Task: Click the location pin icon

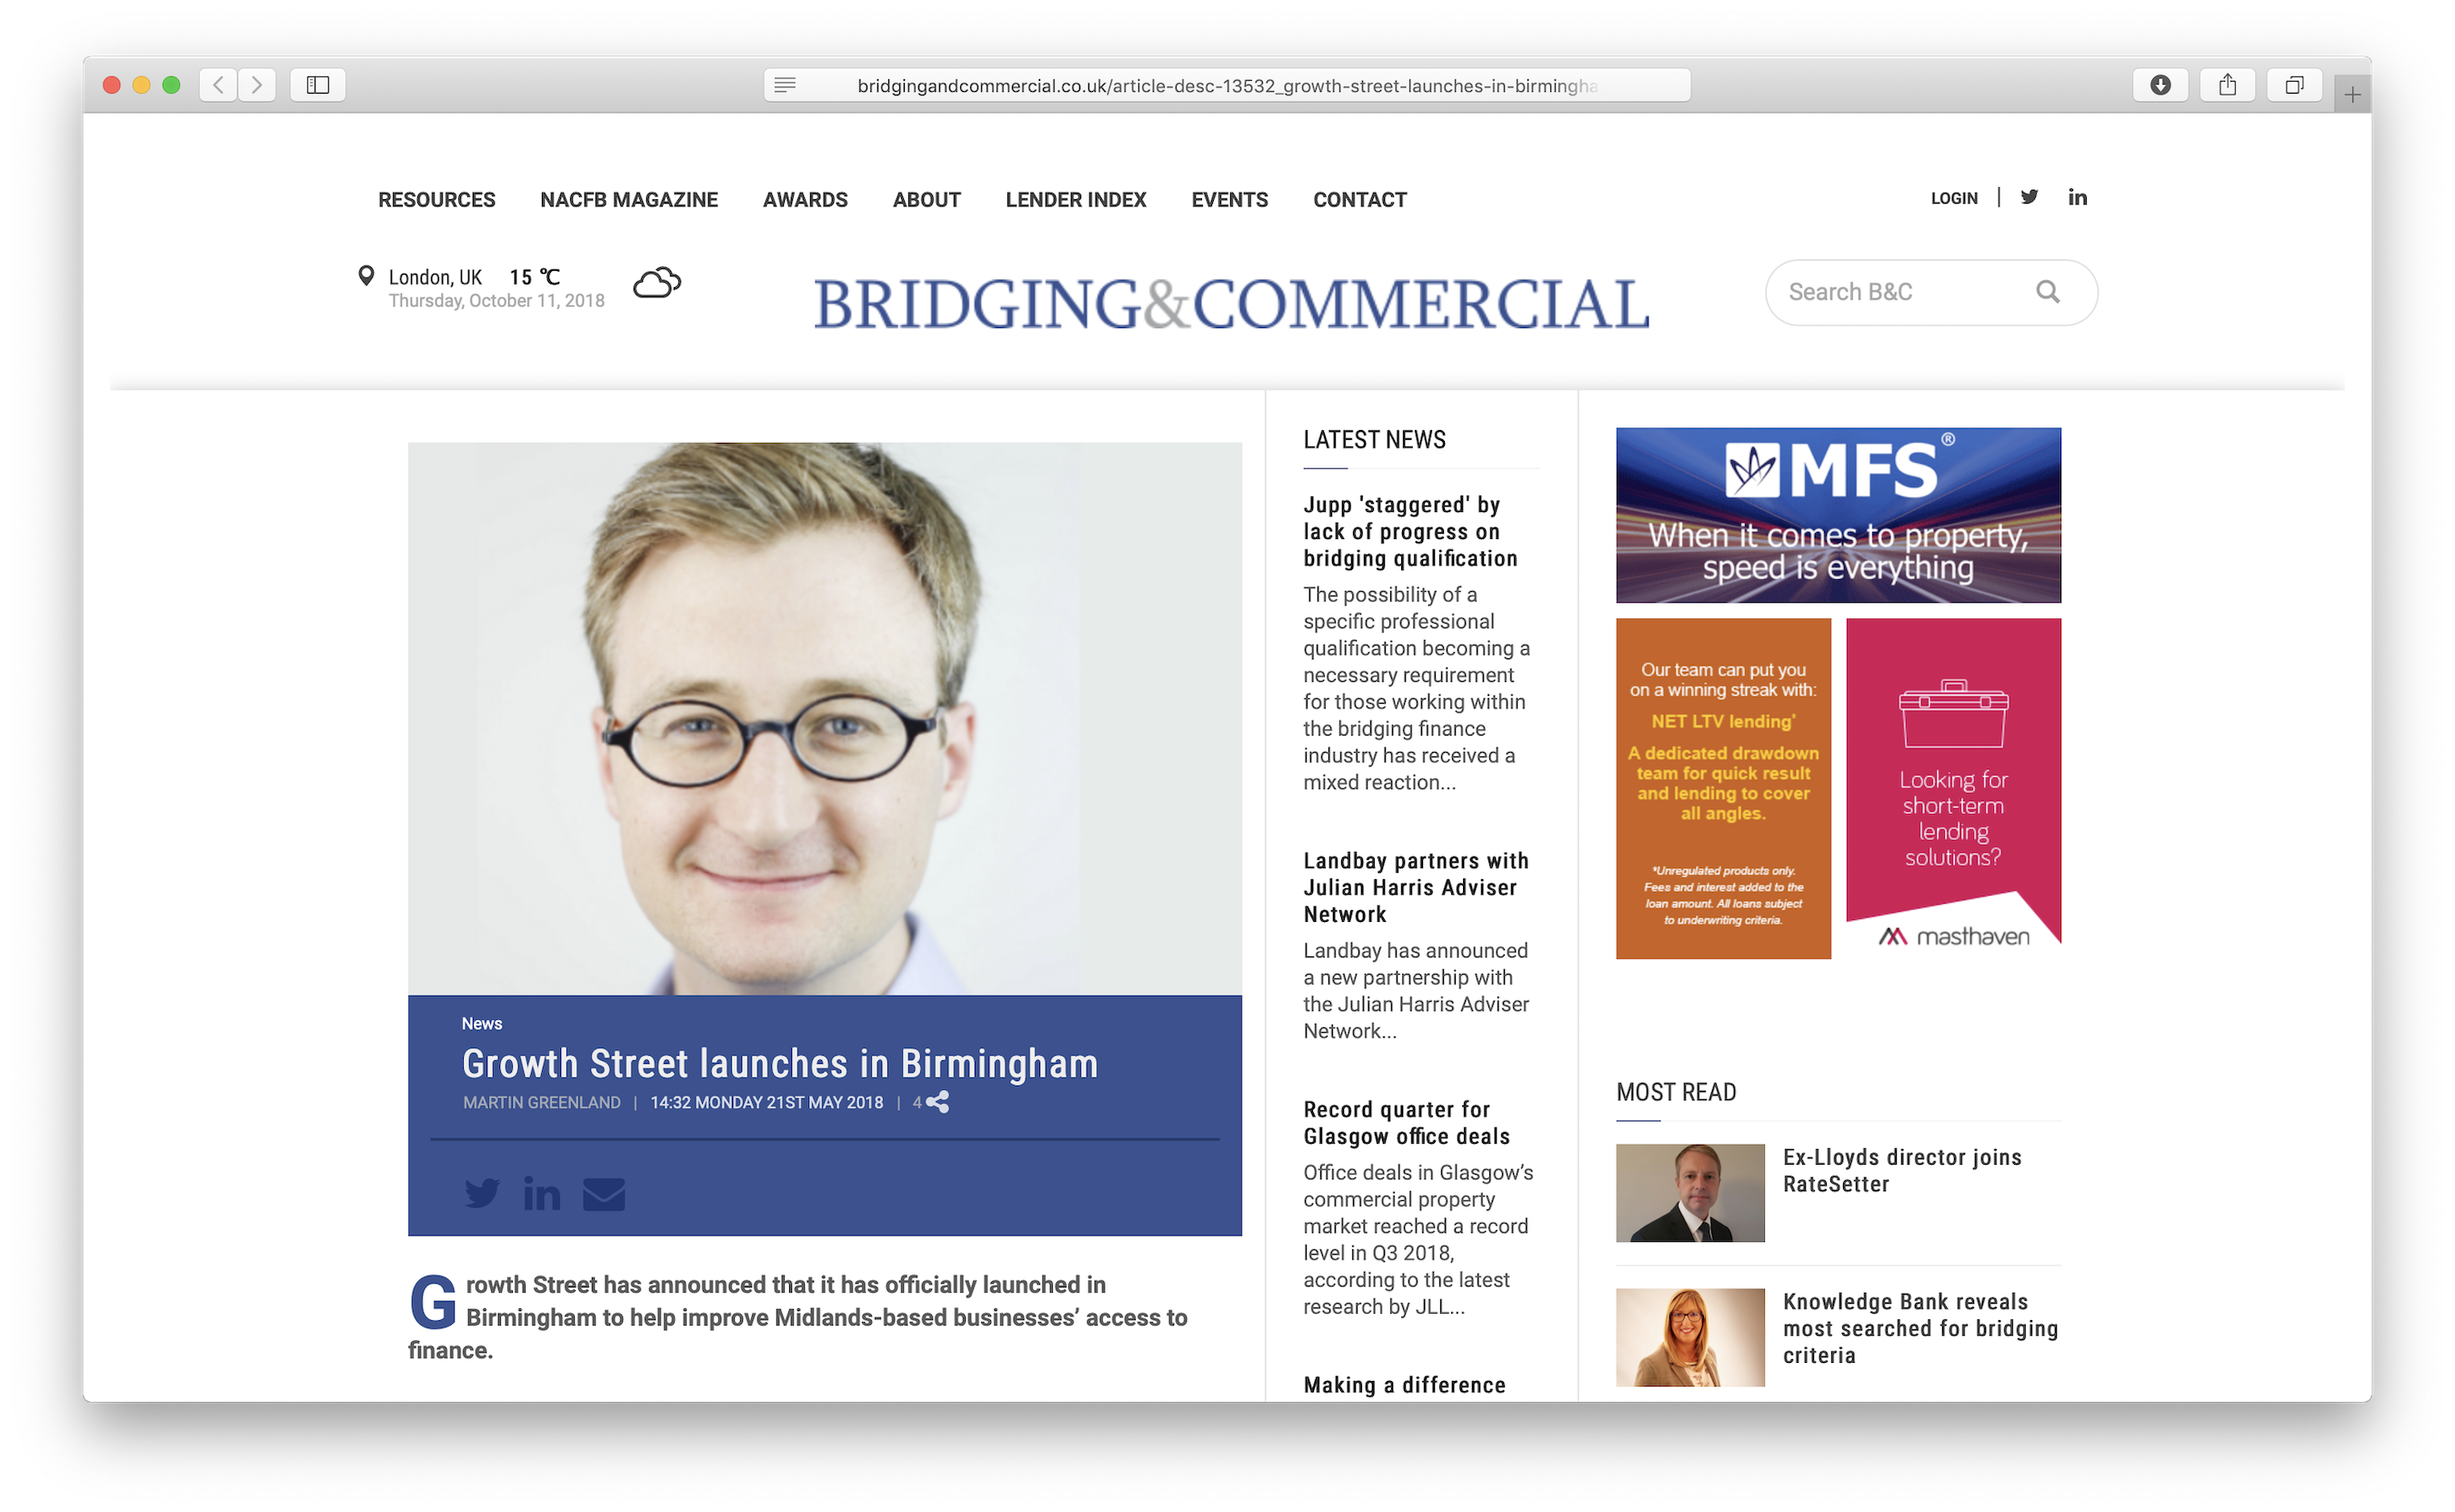Action: 366,276
